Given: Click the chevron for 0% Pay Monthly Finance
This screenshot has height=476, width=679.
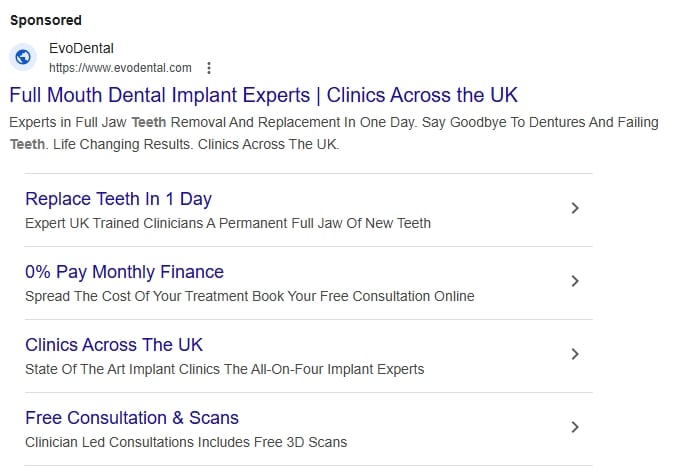Looking at the screenshot, I should point(574,281).
